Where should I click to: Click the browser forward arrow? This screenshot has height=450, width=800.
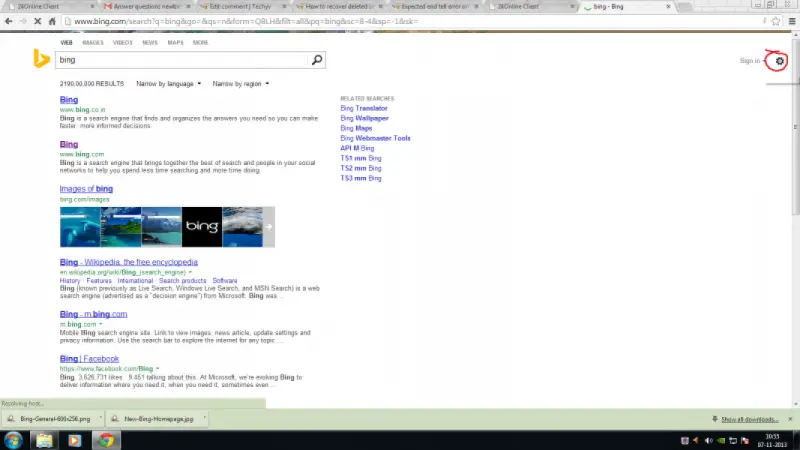pyautogui.click(x=23, y=21)
